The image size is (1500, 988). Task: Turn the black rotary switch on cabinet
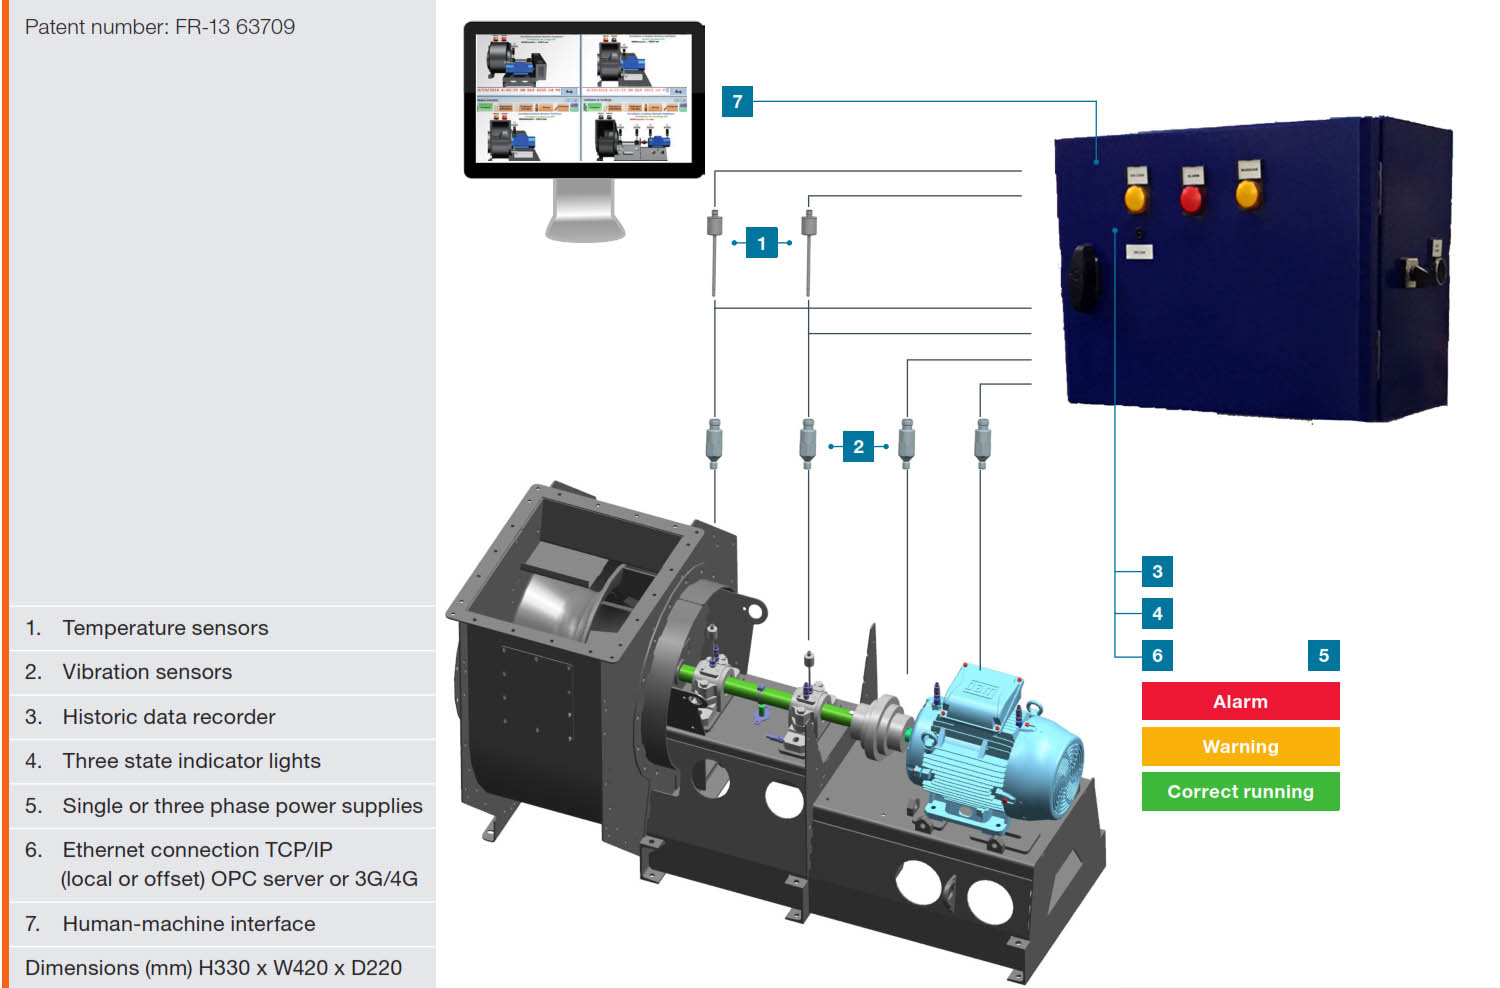point(1084,273)
